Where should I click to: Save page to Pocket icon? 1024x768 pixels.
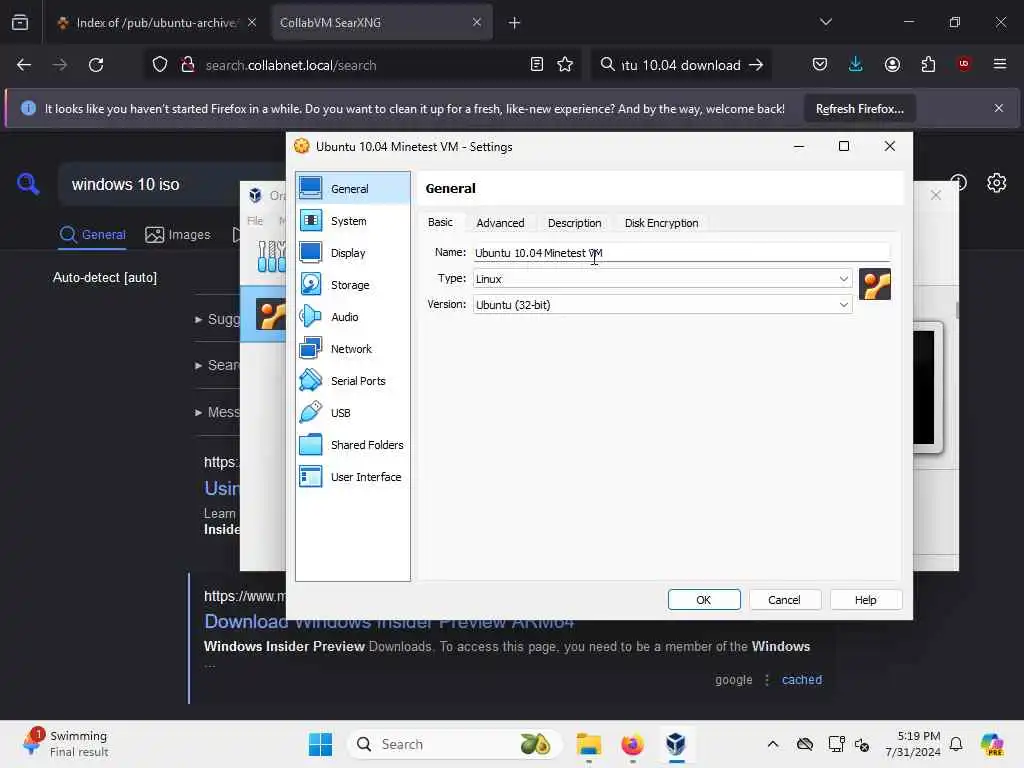(x=820, y=65)
